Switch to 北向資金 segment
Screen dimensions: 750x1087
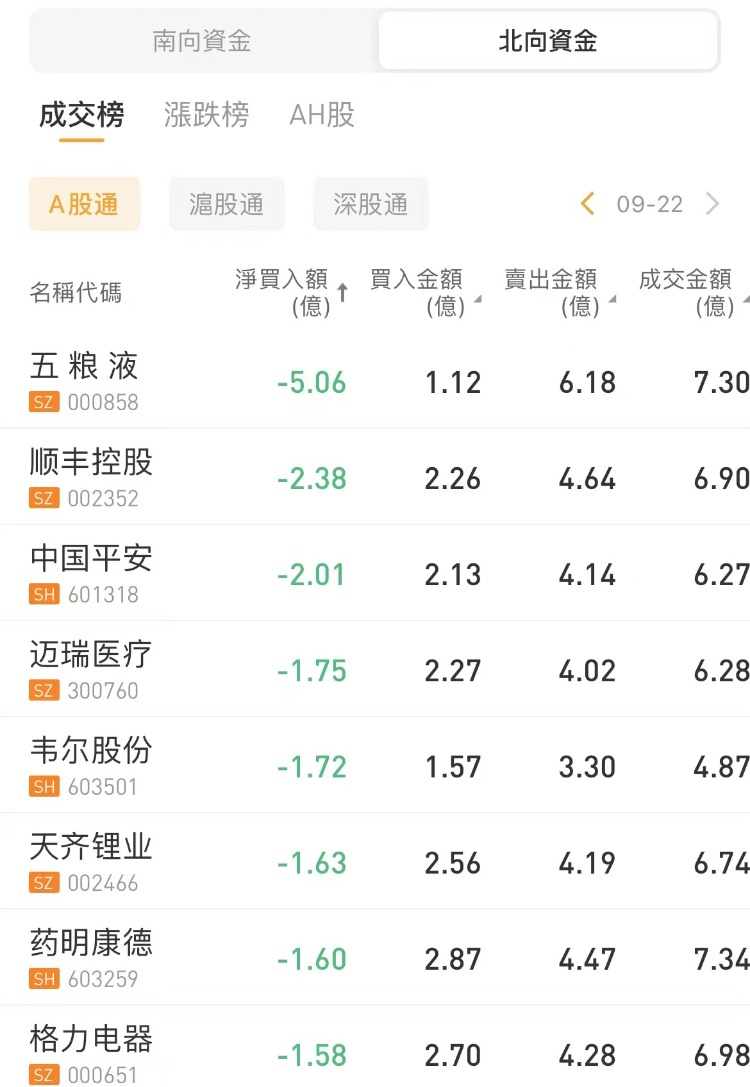(x=547, y=41)
